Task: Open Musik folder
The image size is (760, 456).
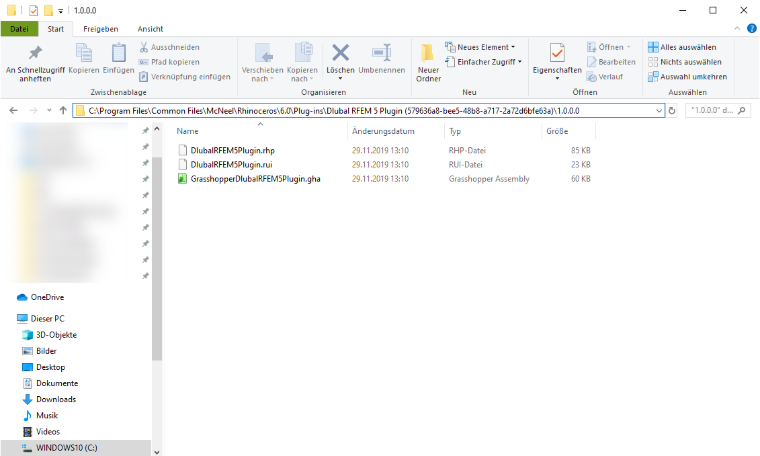Action: (47, 415)
